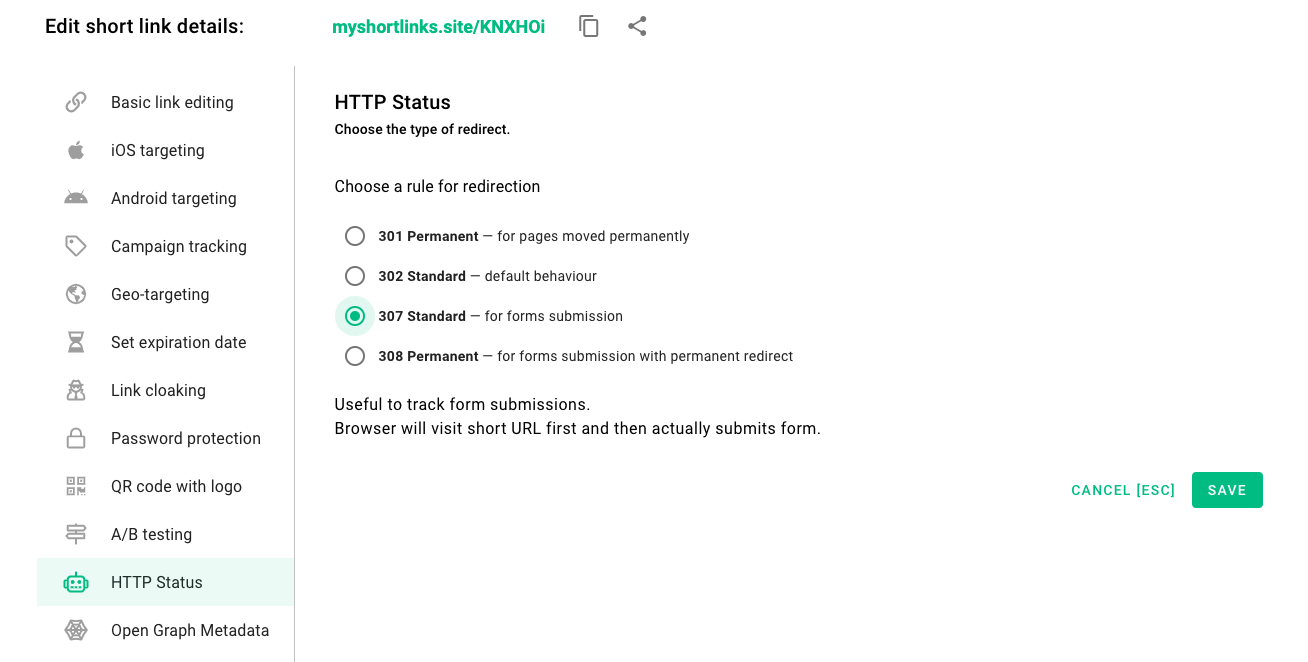Image resolution: width=1308 pixels, height=662 pixels.
Task: Click the hourglass icon for expiration date
Action: (76, 341)
